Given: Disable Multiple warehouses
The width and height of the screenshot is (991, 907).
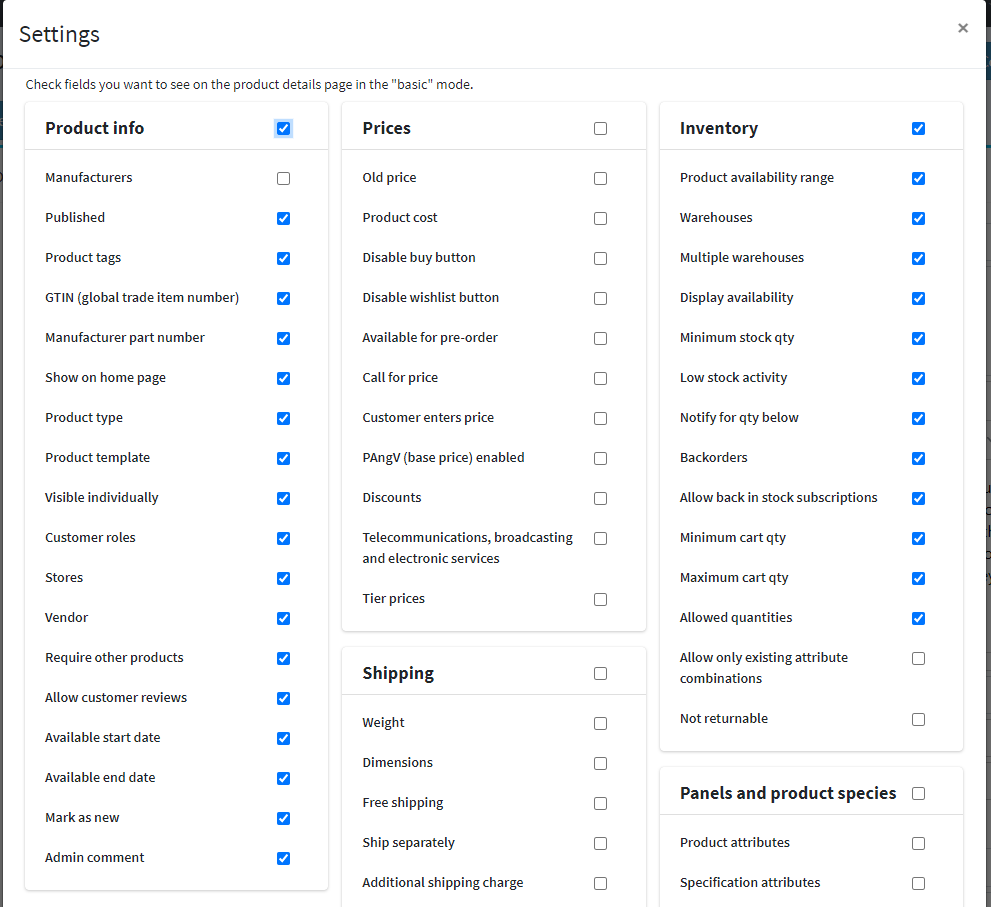Looking at the screenshot, I should click(x=918, y=258).
